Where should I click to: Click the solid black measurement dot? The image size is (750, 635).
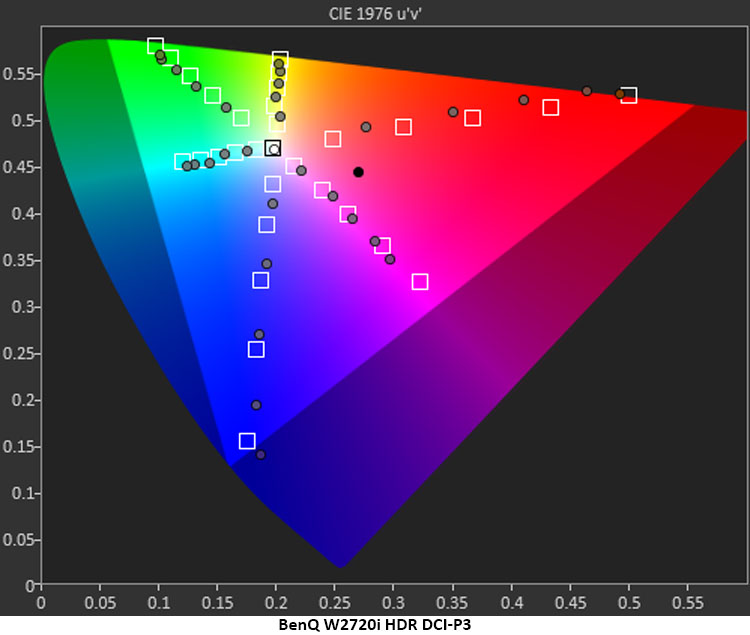358,172
